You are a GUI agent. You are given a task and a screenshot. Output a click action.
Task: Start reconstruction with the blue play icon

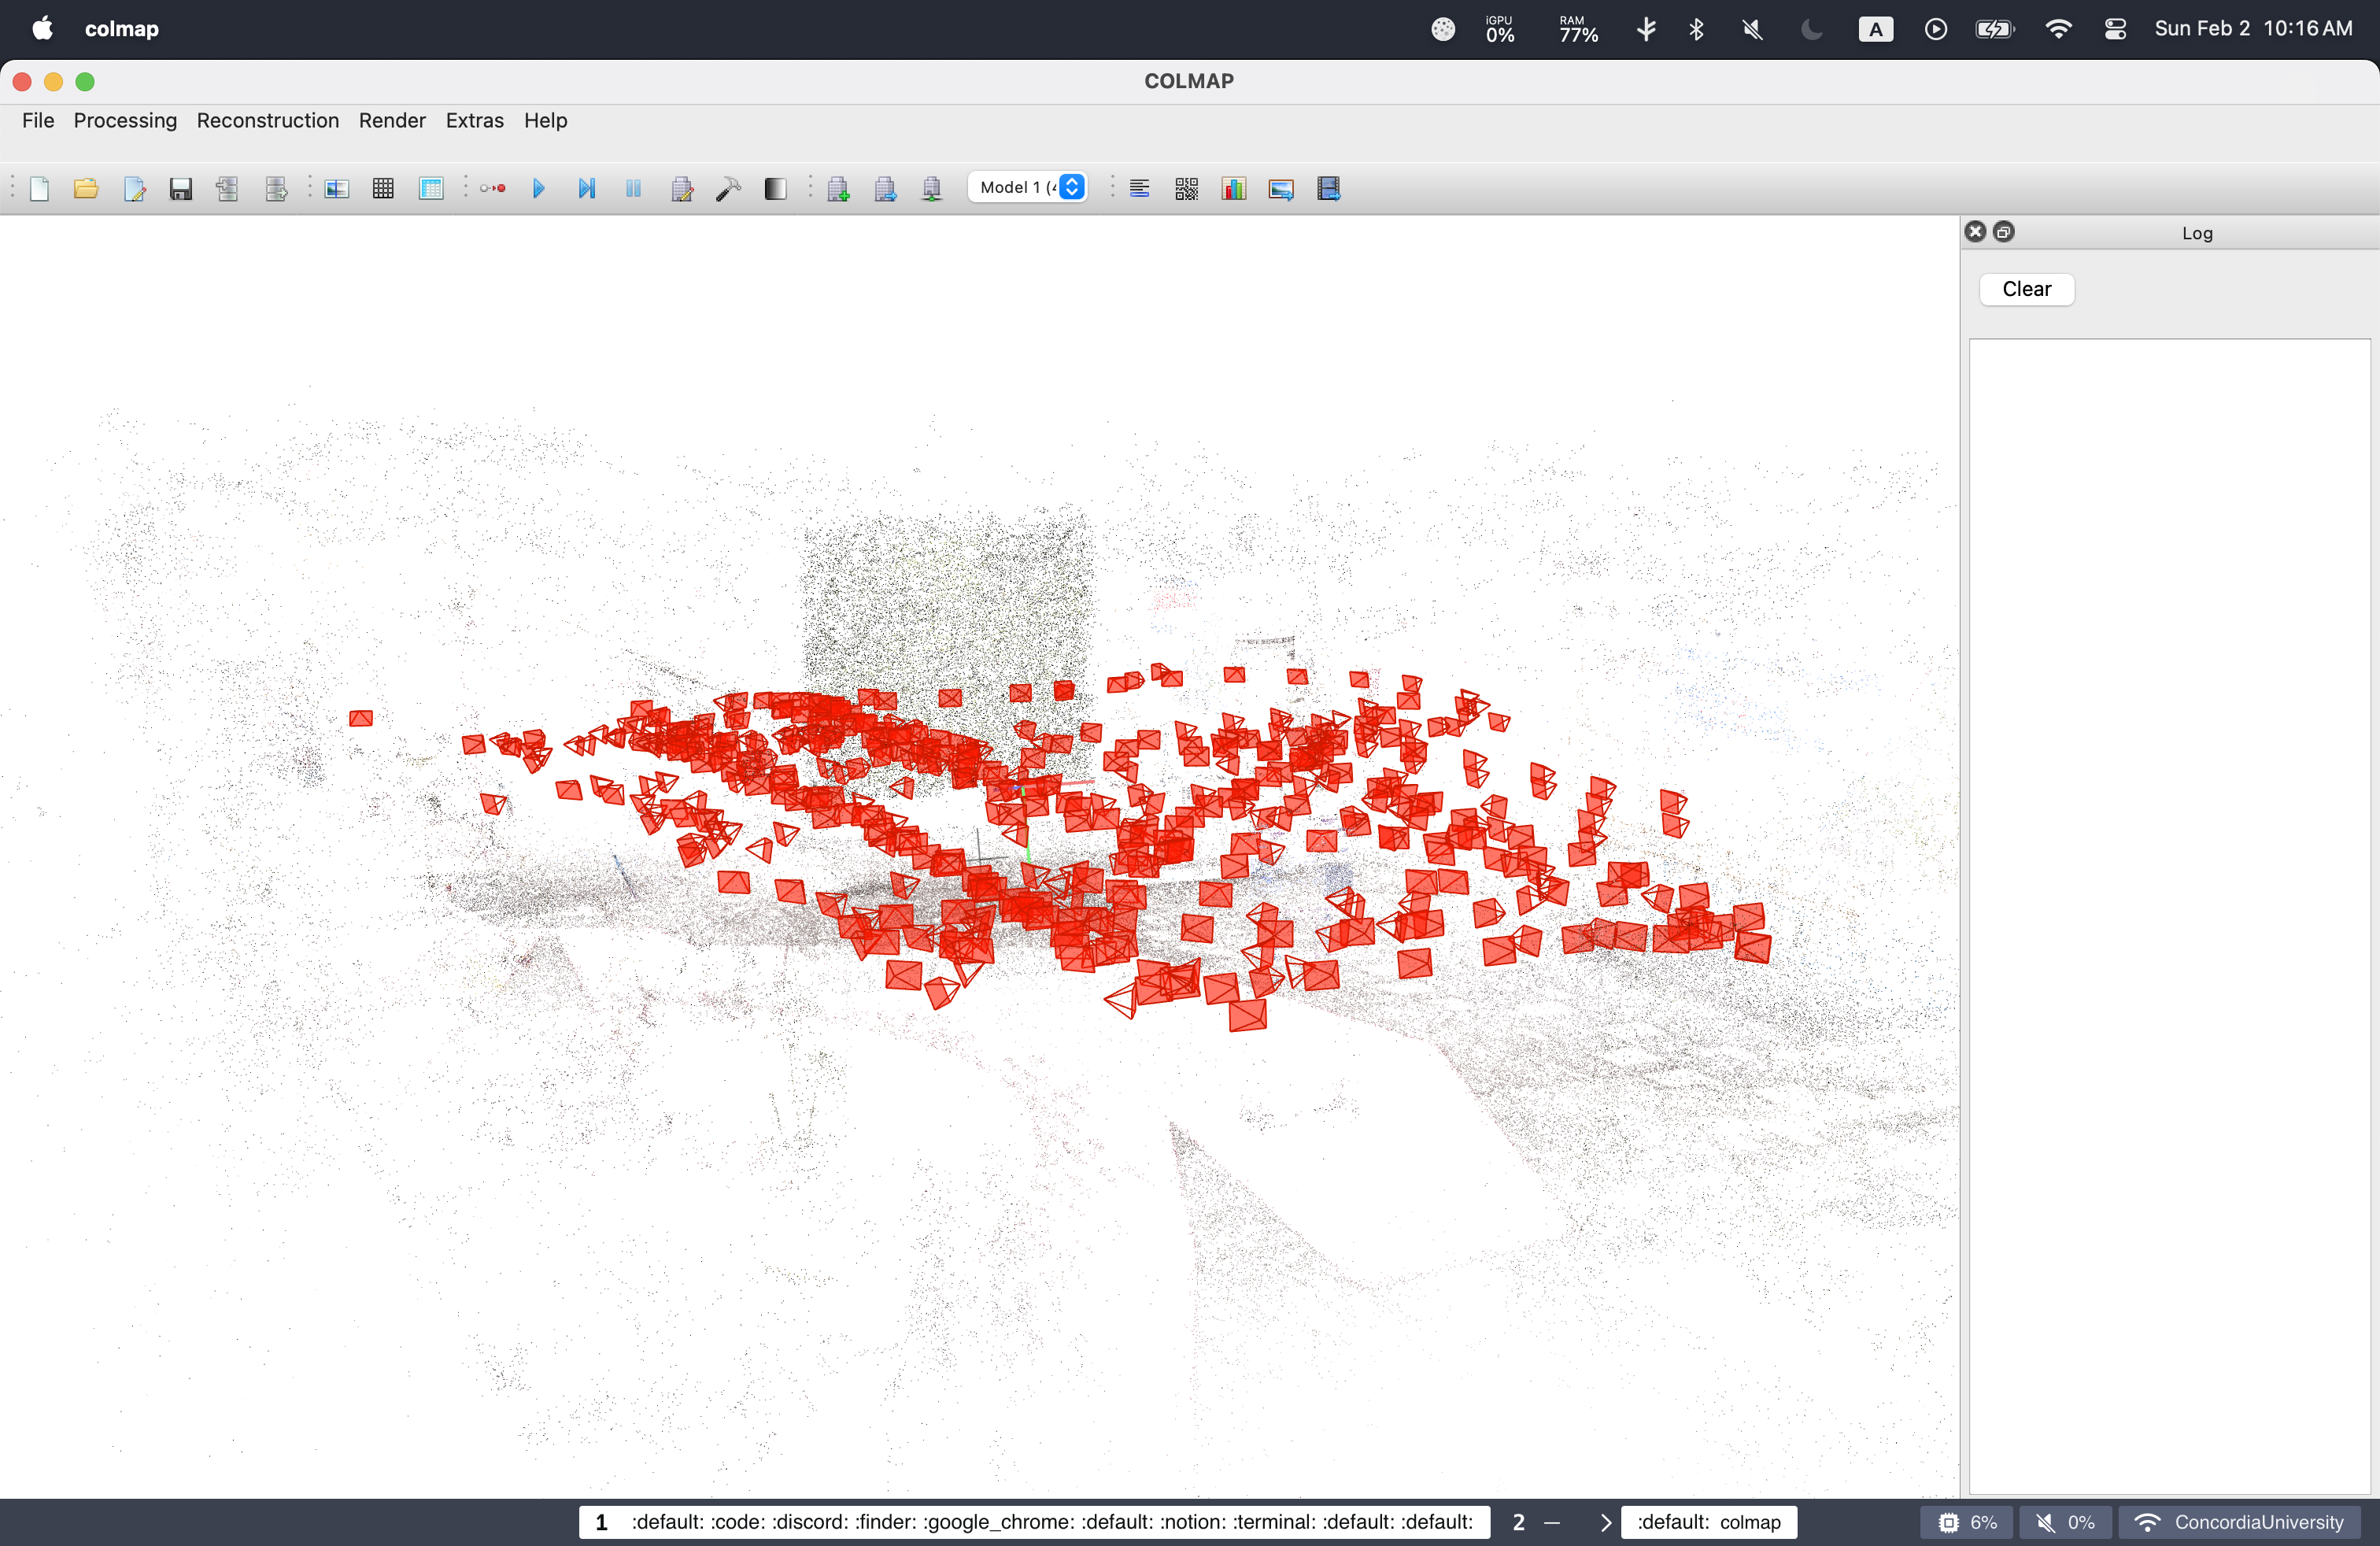tap(538, 188)
